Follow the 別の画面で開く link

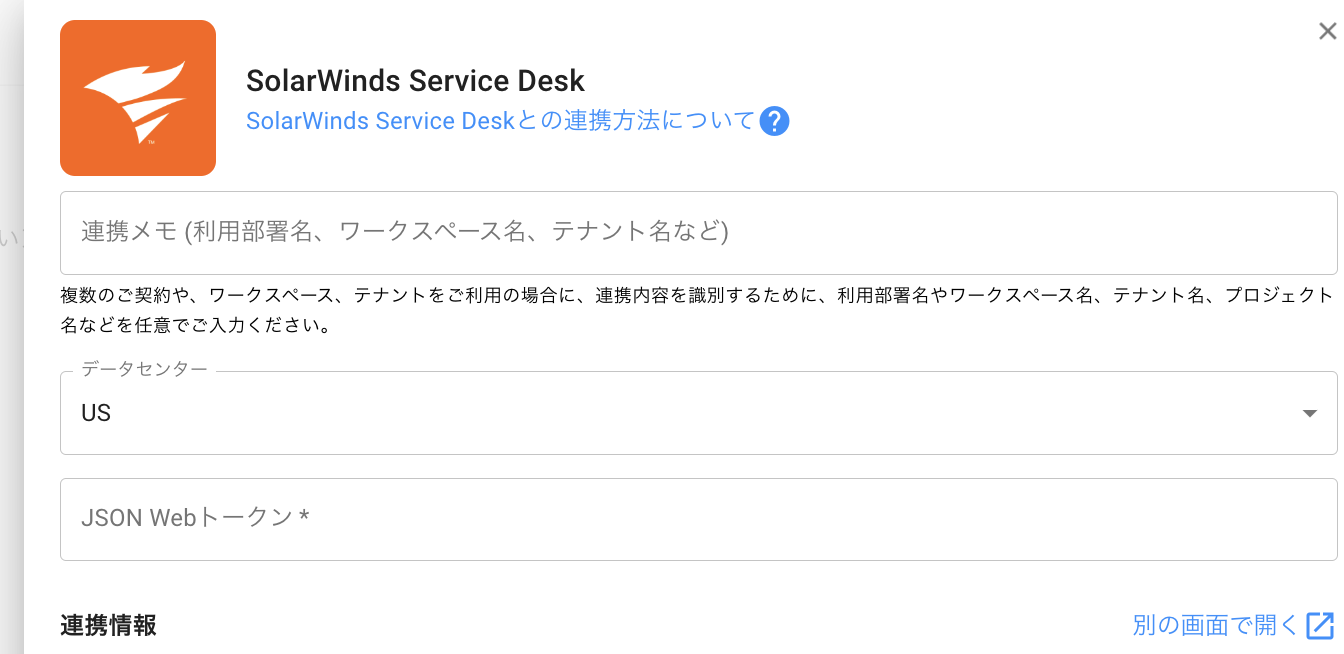tap(1215, 626)
